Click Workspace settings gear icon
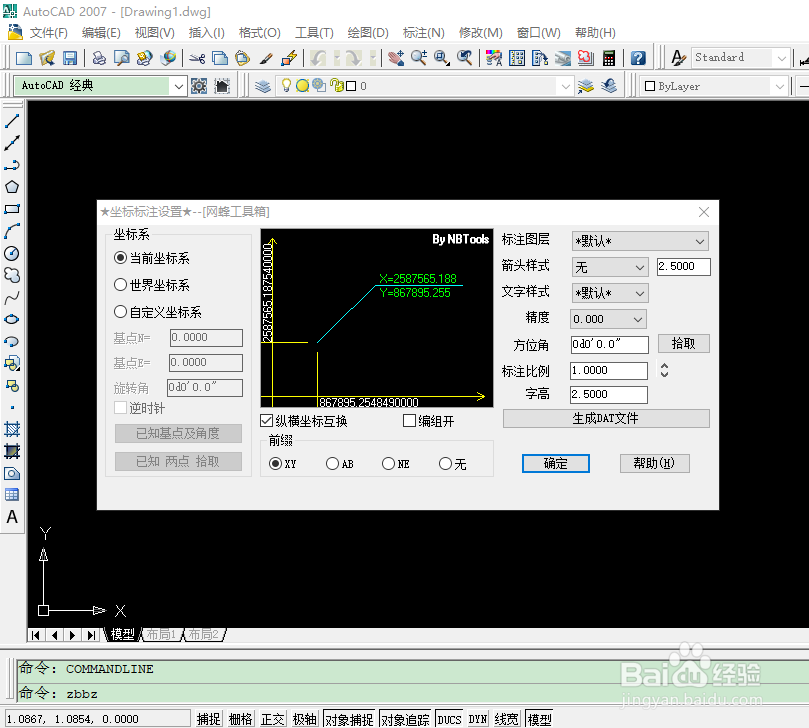Image resolution: width=809 pixels, height=728 pixels. click(x=199, y=86)
